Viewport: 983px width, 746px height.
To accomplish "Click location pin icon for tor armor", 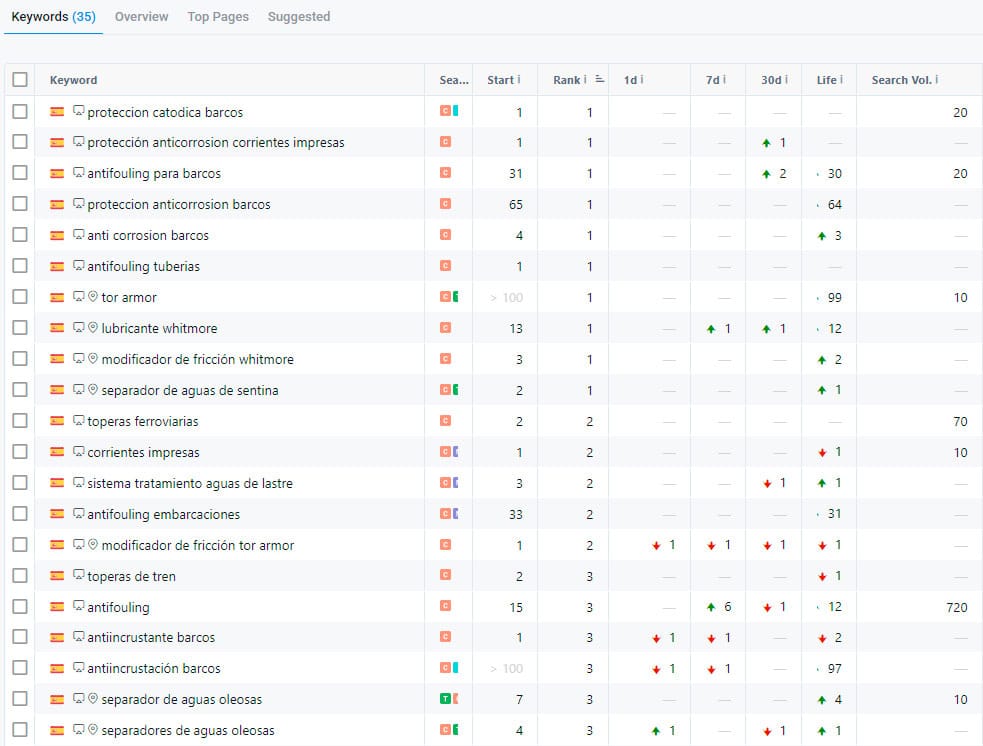I will [x=93, y=296].
